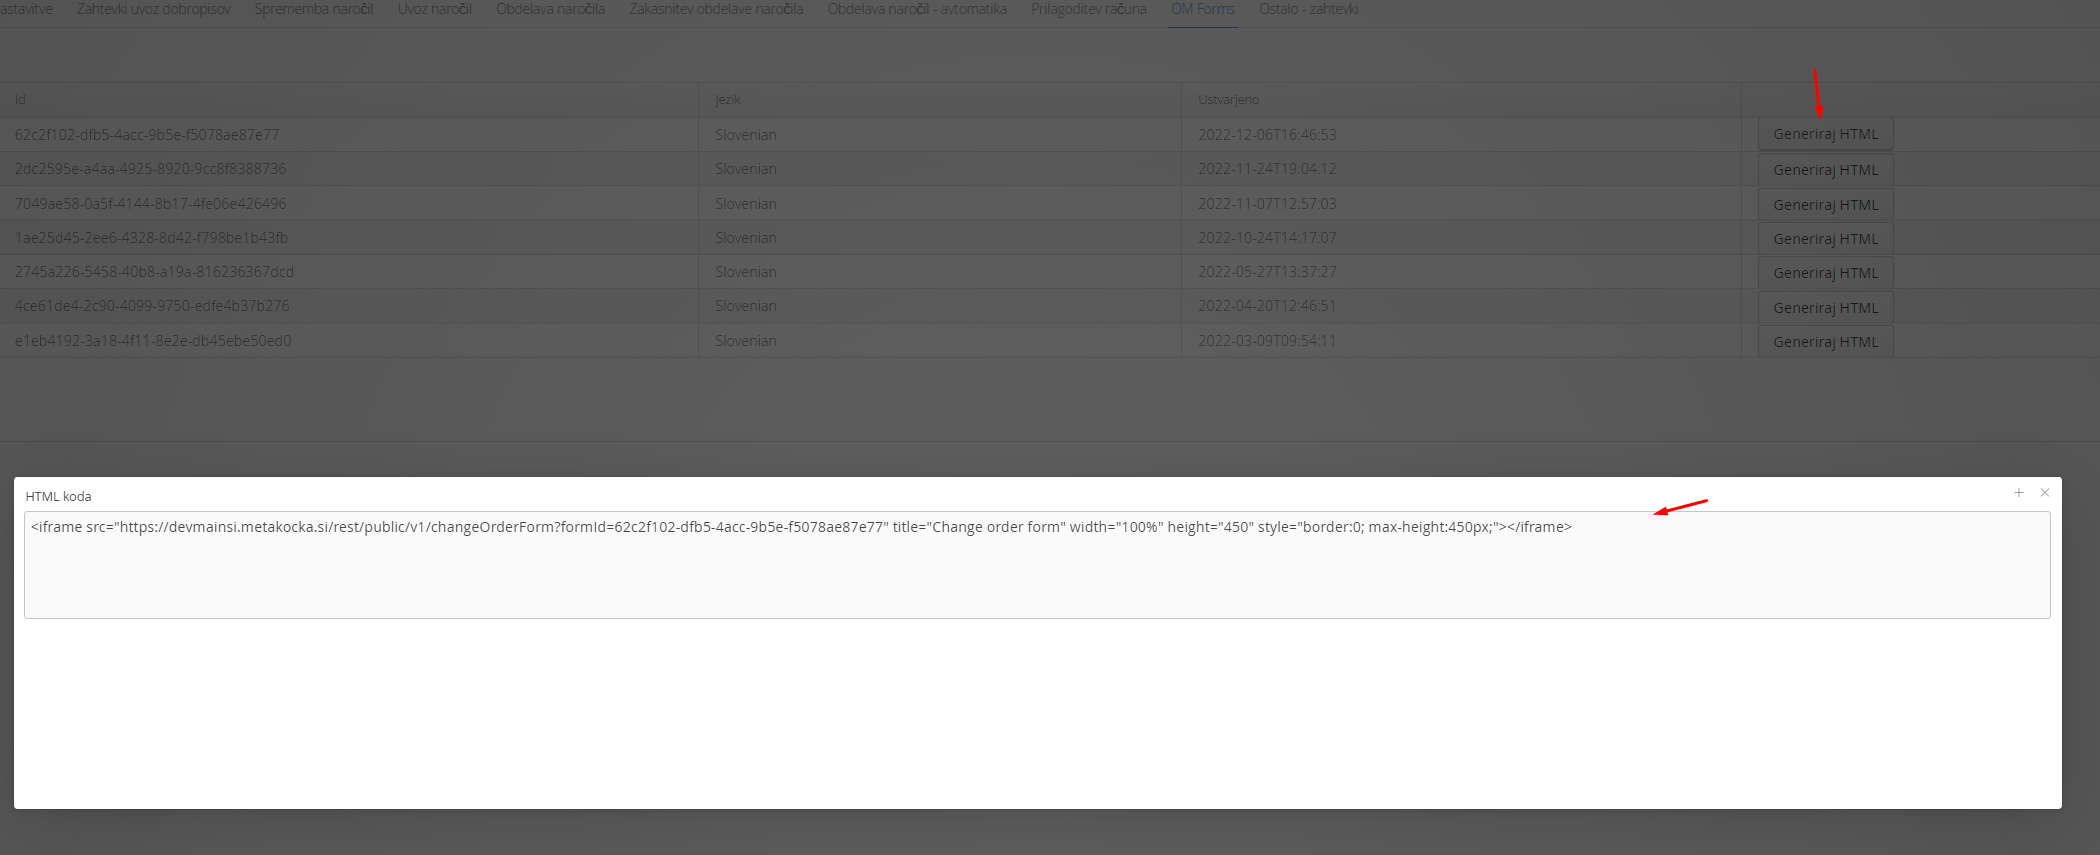The height and width of the screenshot is (855, 2100).
Task: Select form id 7049ae58-0a5f-4144-8b17-4fe06e426496
Action: tap(150, 204)
